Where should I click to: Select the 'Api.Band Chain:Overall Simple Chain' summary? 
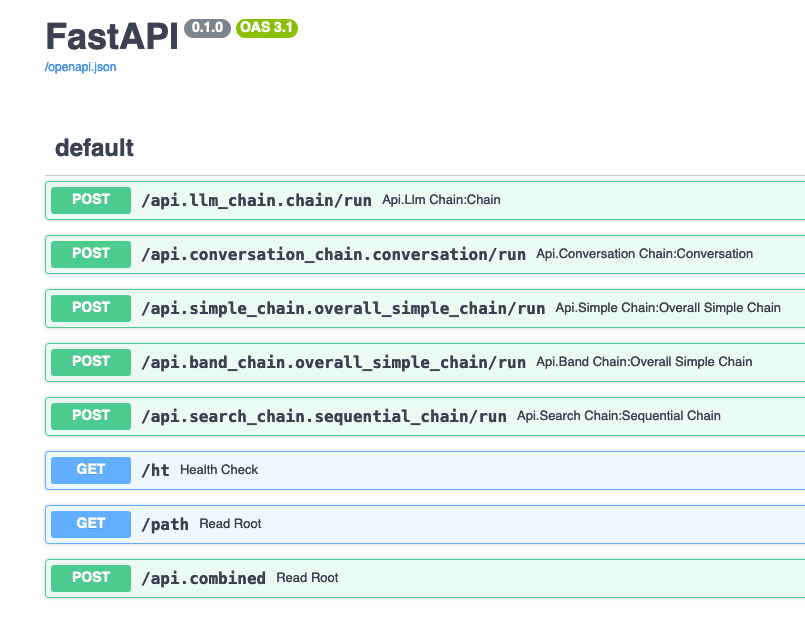pos(644,362)
